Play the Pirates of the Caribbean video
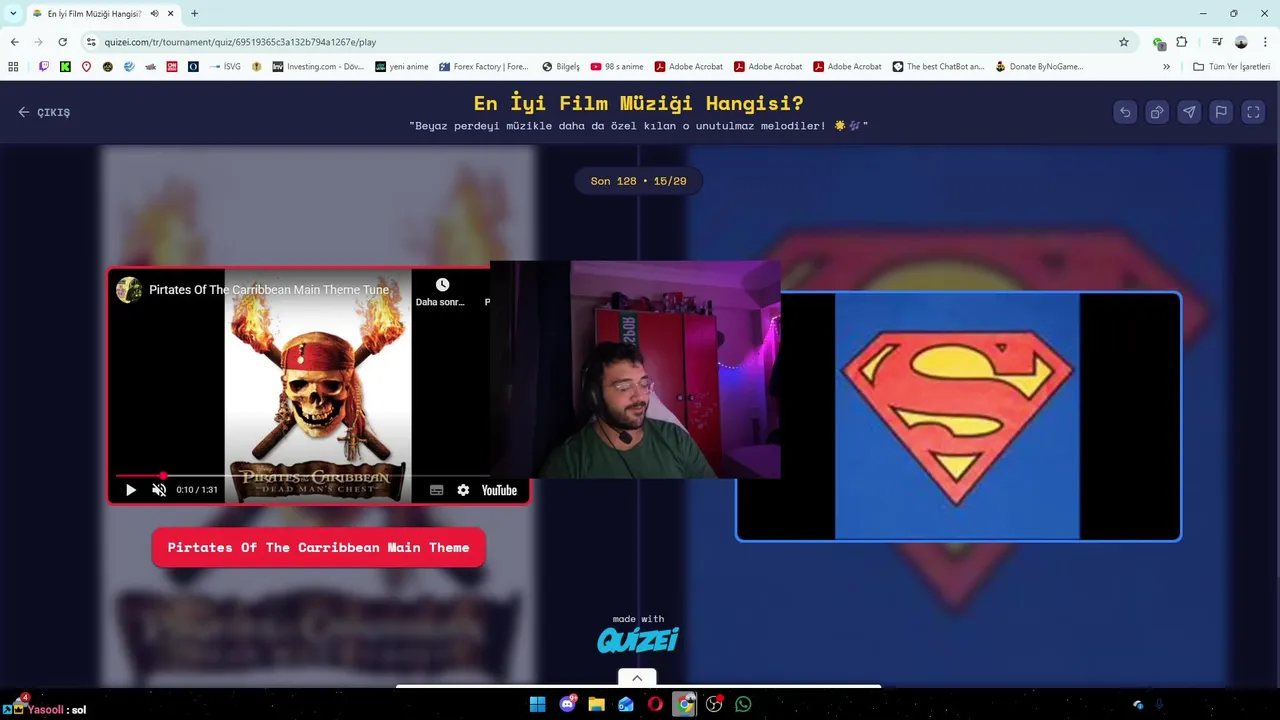The width and height of the screenshot is (1280, 720). 131,490
